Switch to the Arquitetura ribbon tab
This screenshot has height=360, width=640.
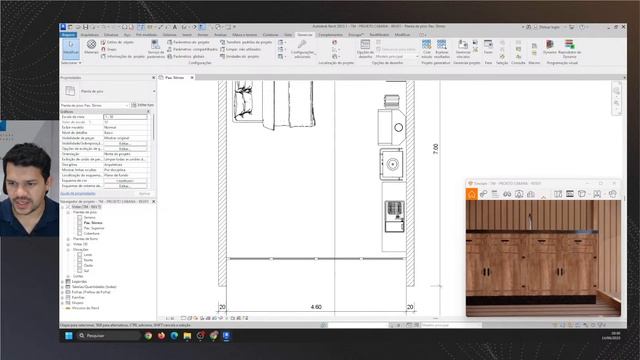[x=89, y=35]
